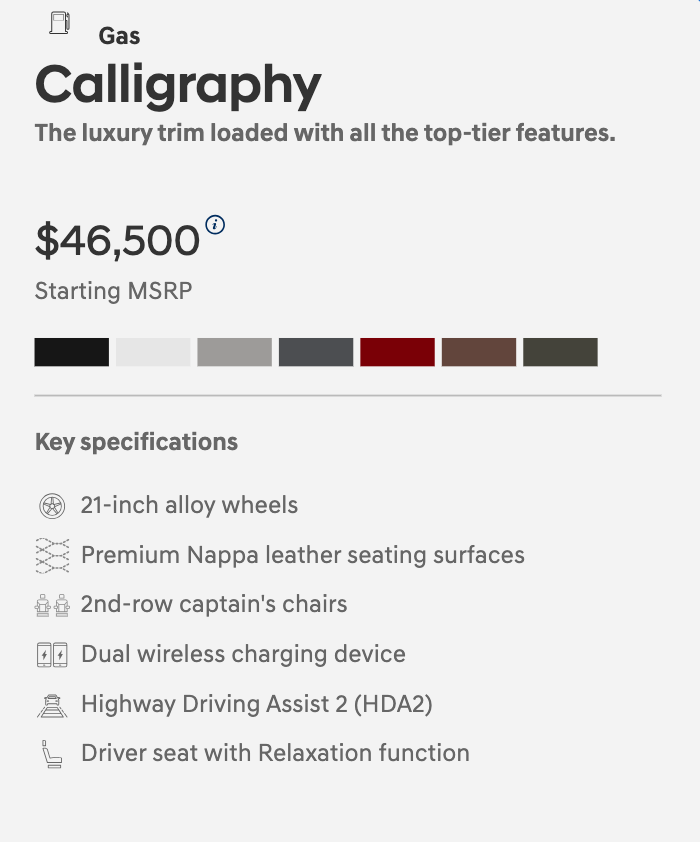
Task: Open the MSRP info tooltip icon
Action: (x=215, y=224)
